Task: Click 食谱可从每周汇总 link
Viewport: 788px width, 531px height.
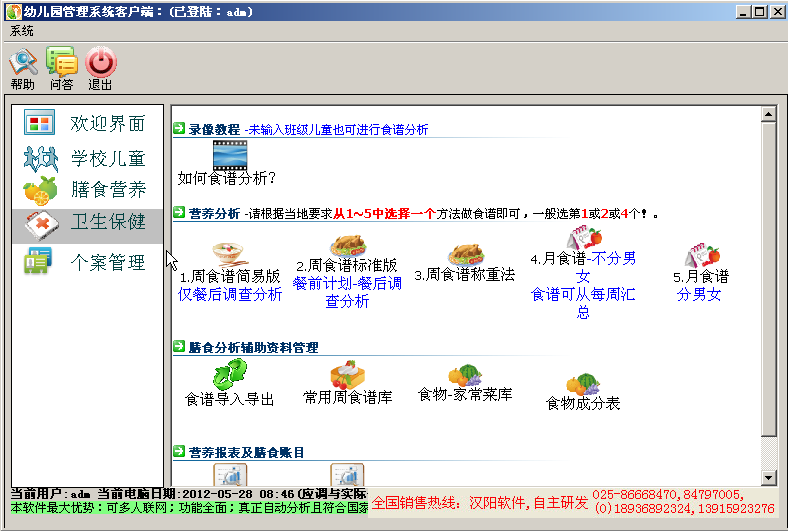Action: click(583, 303)
